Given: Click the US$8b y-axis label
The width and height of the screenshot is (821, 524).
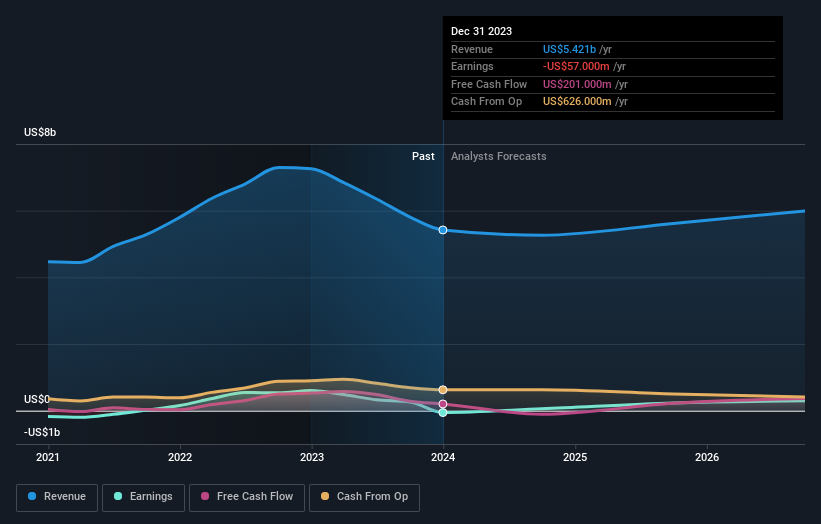Looking at the screenshot, I should [x=40, y=132].
